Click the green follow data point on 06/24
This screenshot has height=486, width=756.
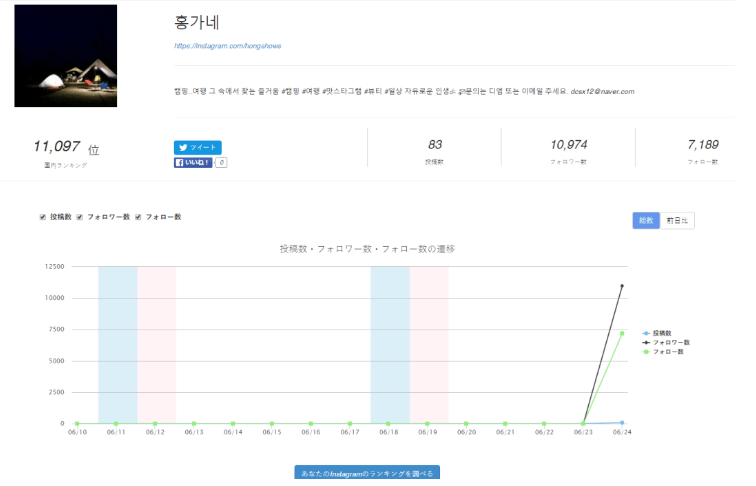point(621,333)
